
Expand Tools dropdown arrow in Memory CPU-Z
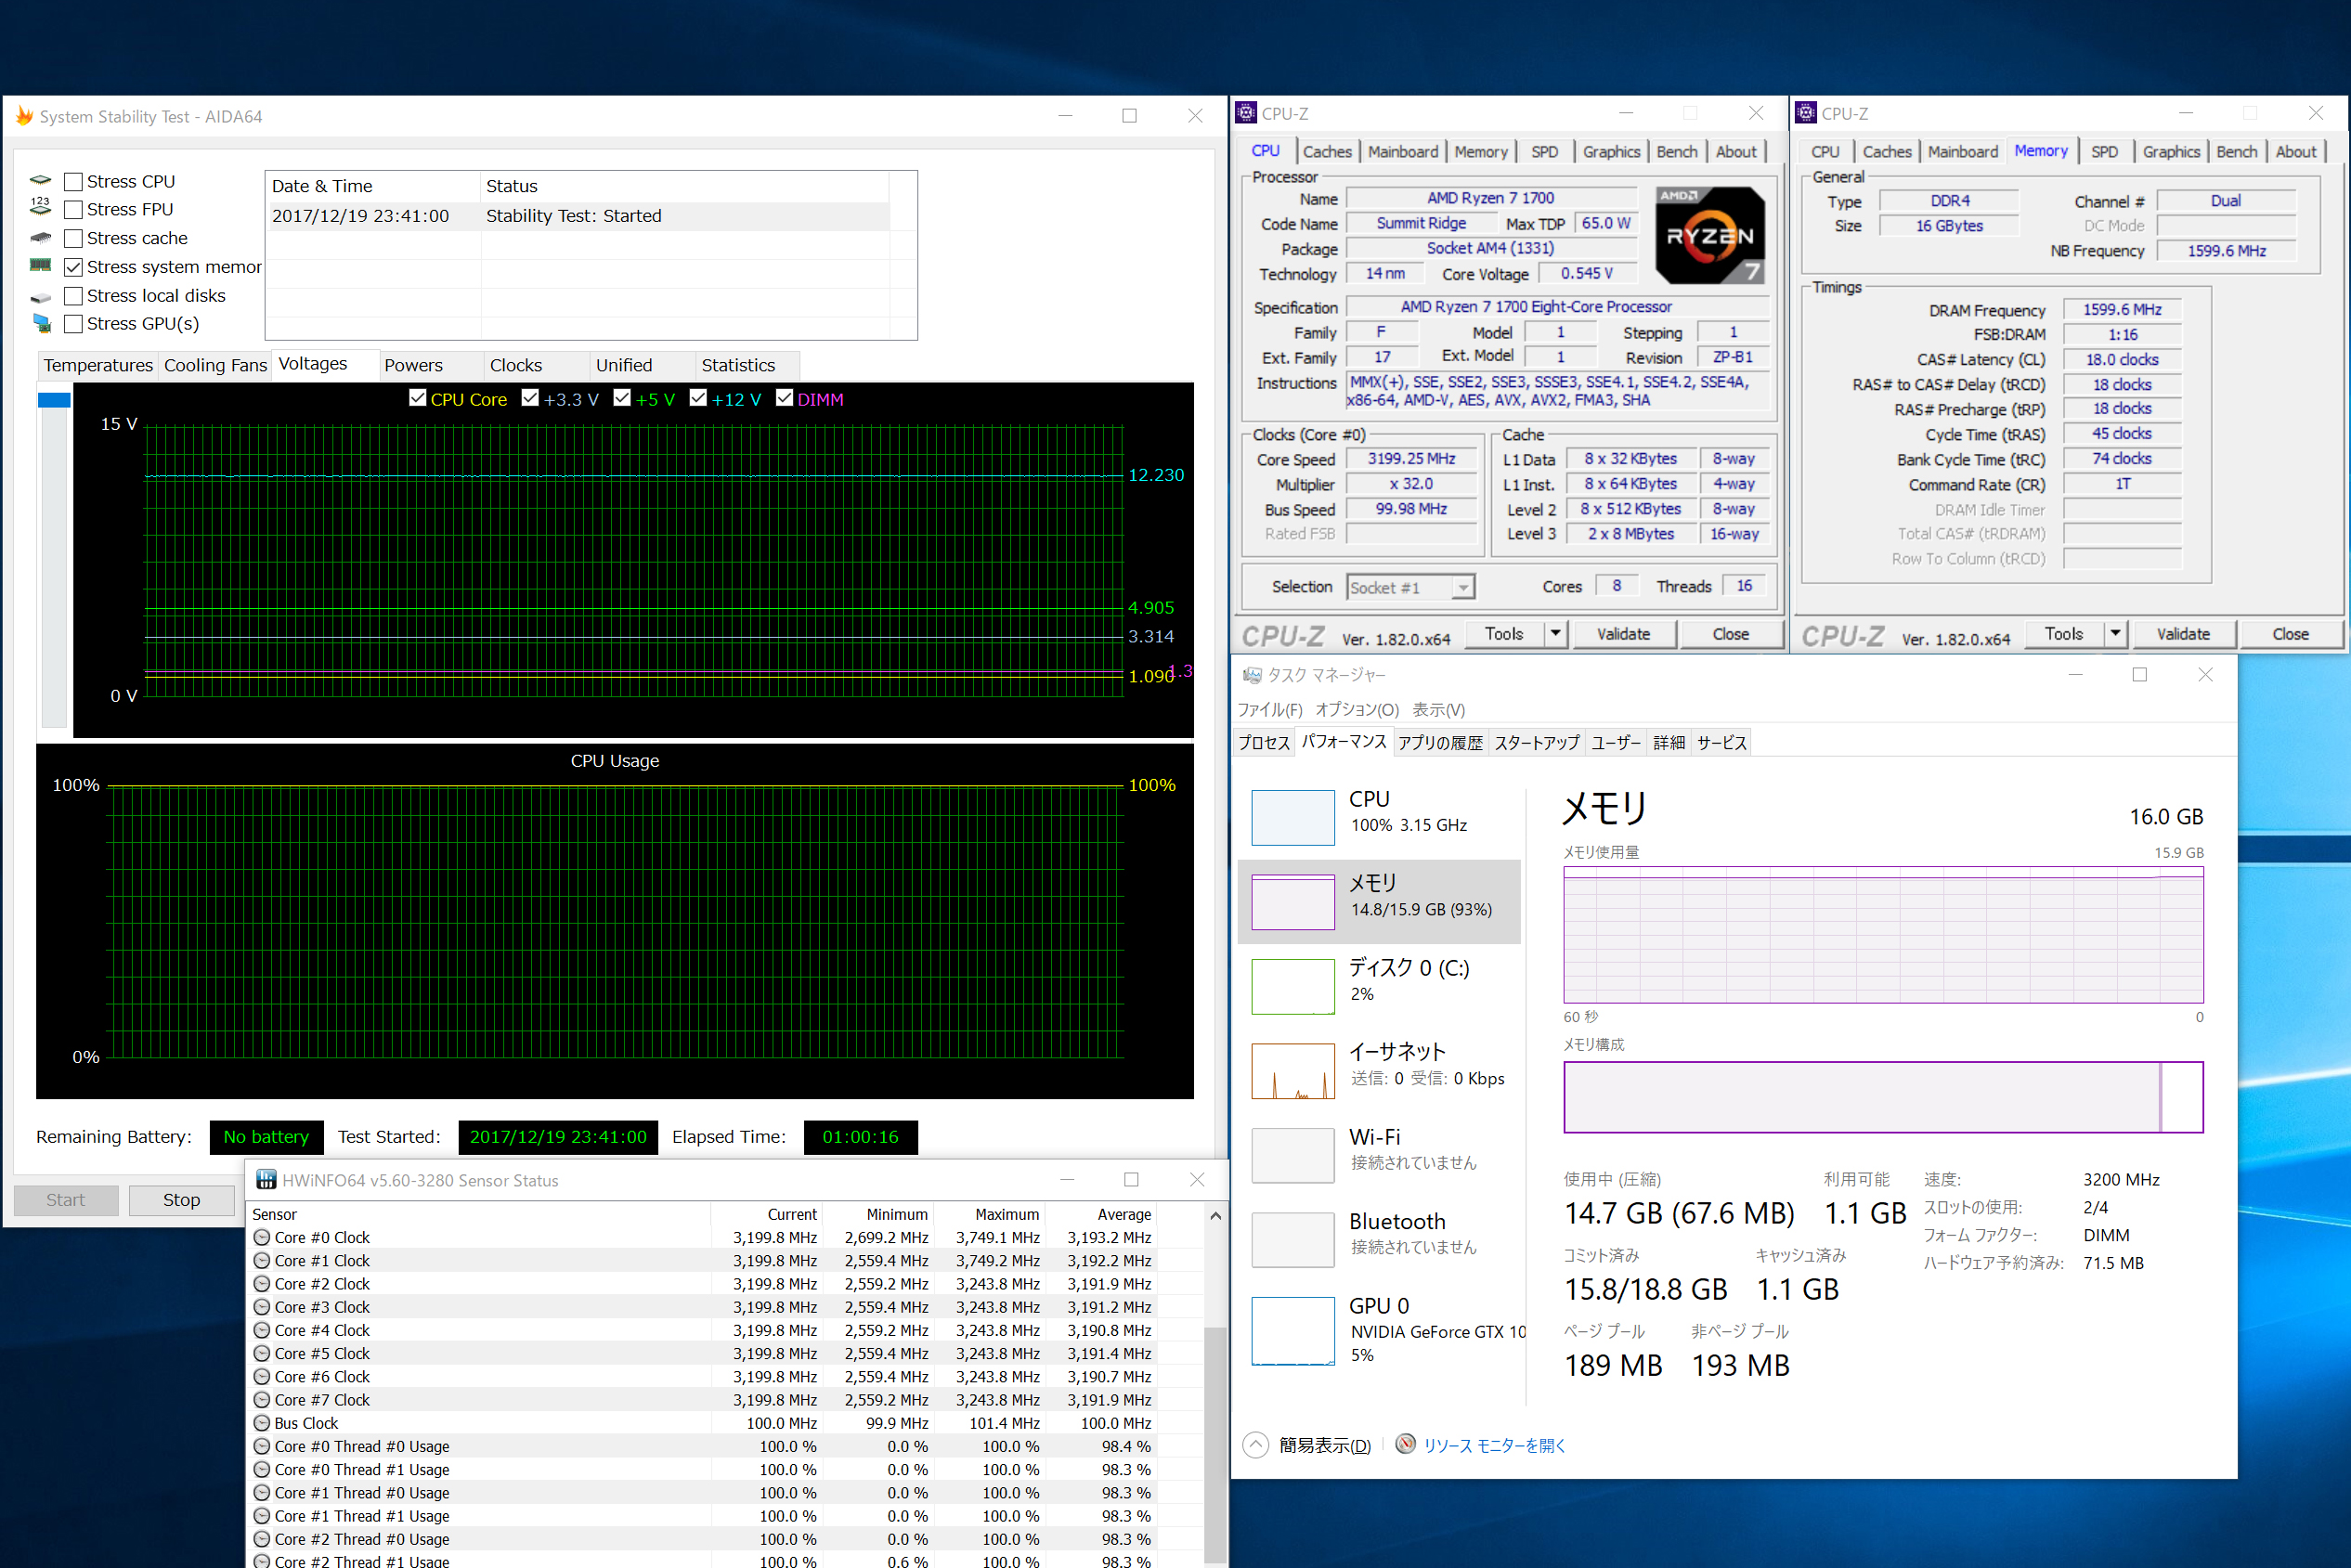coord(2115,634)
